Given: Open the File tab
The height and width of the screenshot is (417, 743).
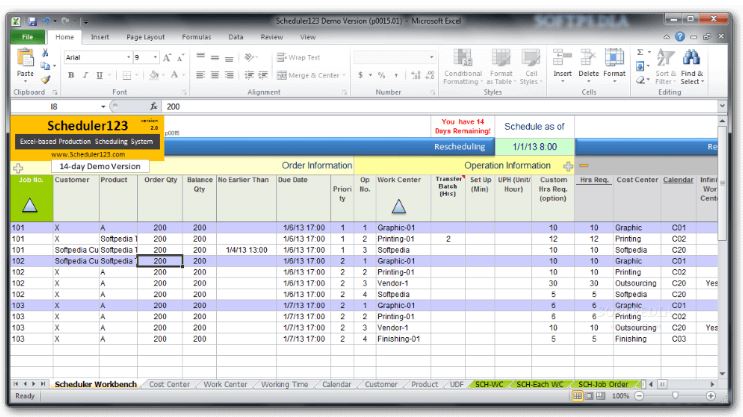Looking at the screenshot, I should pos(27,37).
